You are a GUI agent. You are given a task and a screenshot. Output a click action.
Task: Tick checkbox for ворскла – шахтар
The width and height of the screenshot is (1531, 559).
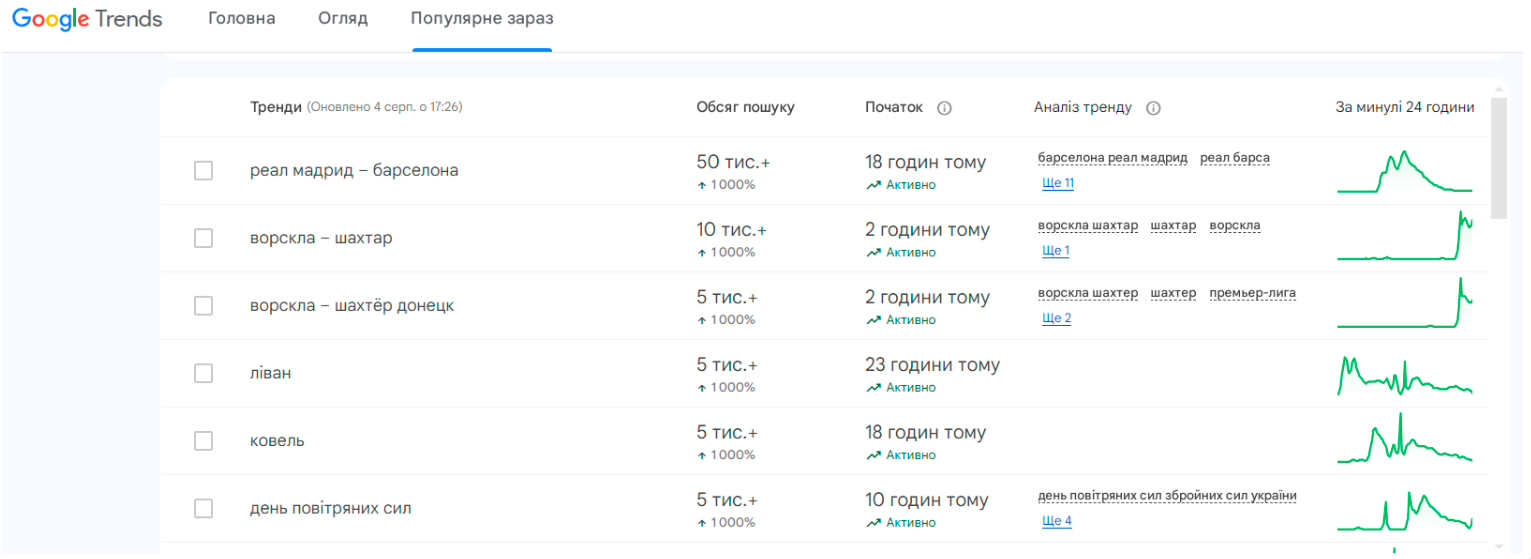click(204, 238)
